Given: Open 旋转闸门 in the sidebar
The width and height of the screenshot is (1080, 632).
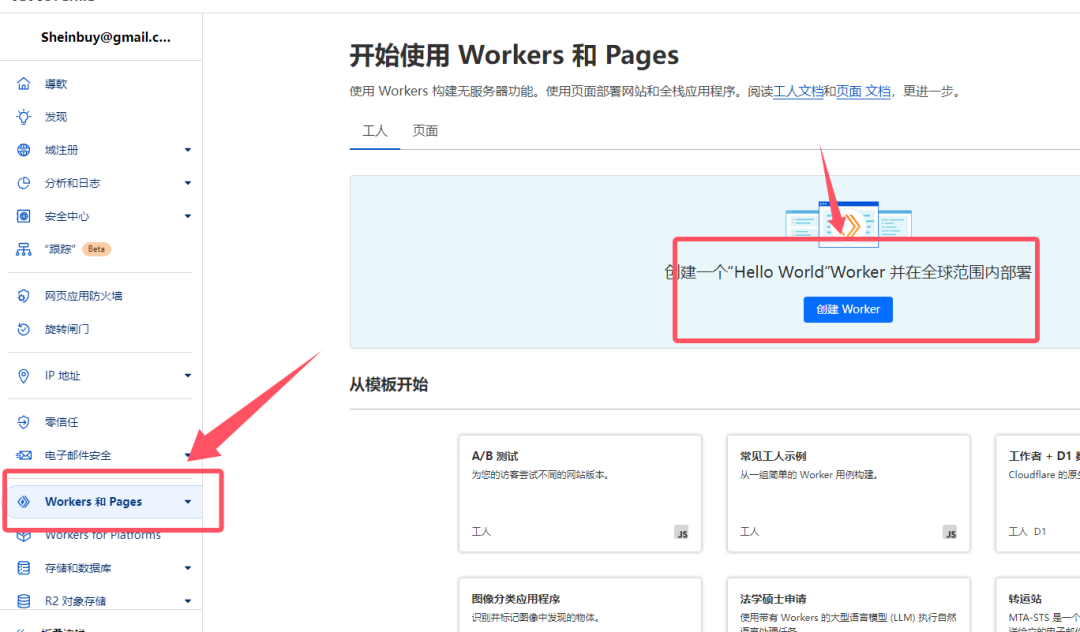Looking at the screenshot, I should (x=67, y=329).
